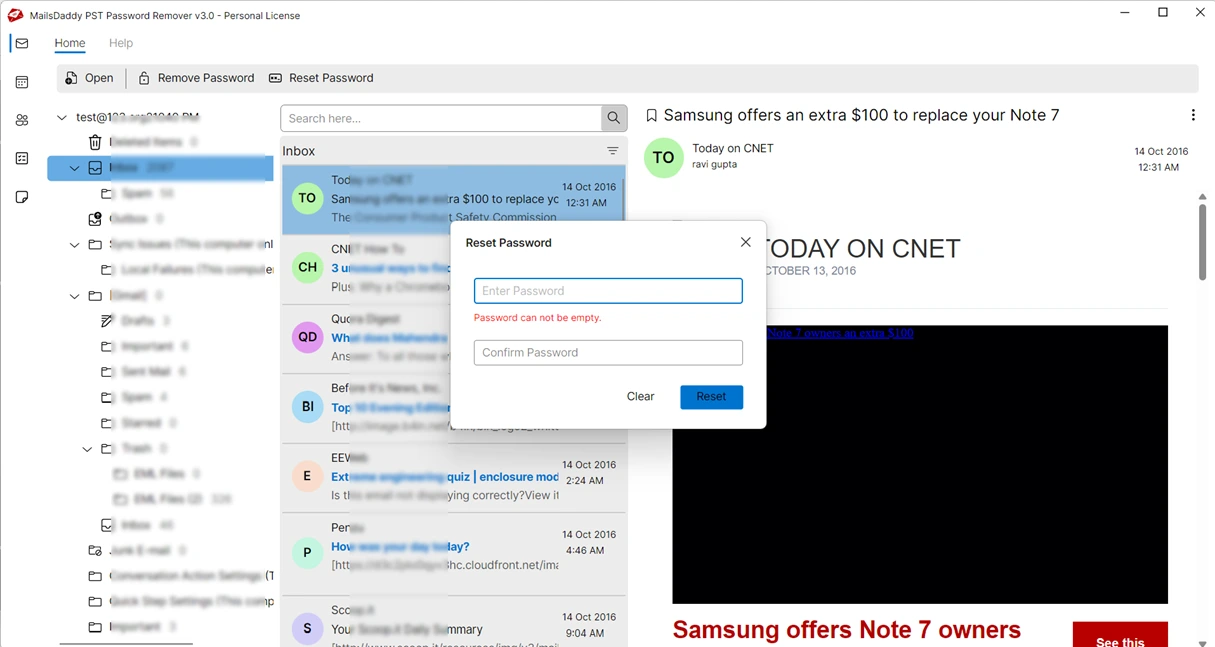Screen dimensions: 1215x647
Task: Click the search magnifier icon
Action: click(614, 118)
